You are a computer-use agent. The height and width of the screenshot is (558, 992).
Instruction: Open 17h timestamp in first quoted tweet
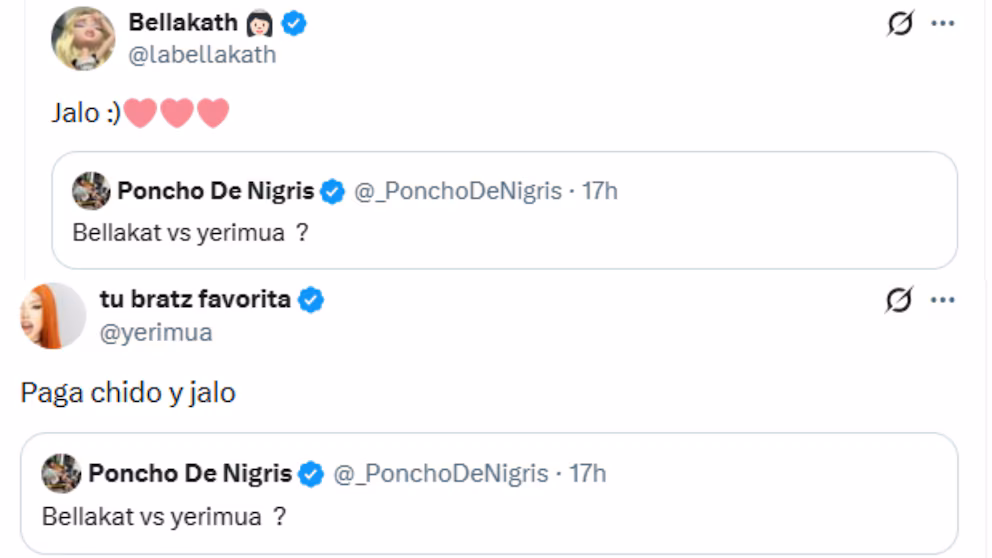click(x=599, y=191)
